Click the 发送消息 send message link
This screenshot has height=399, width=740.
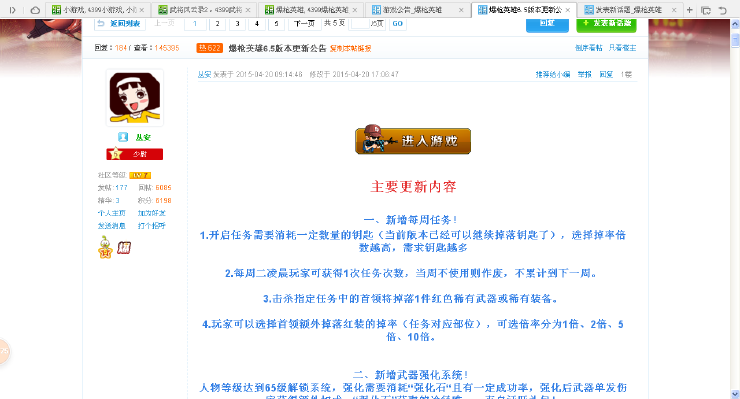[x=111, y=226]
